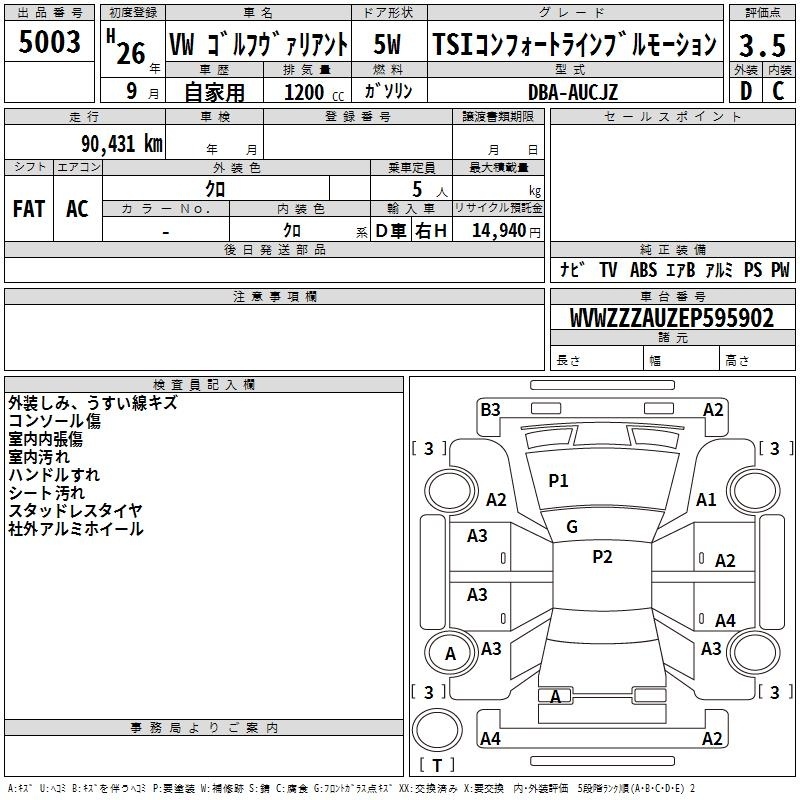Click the interior grade C cell
Screen dimensions: 800x800
777,92
